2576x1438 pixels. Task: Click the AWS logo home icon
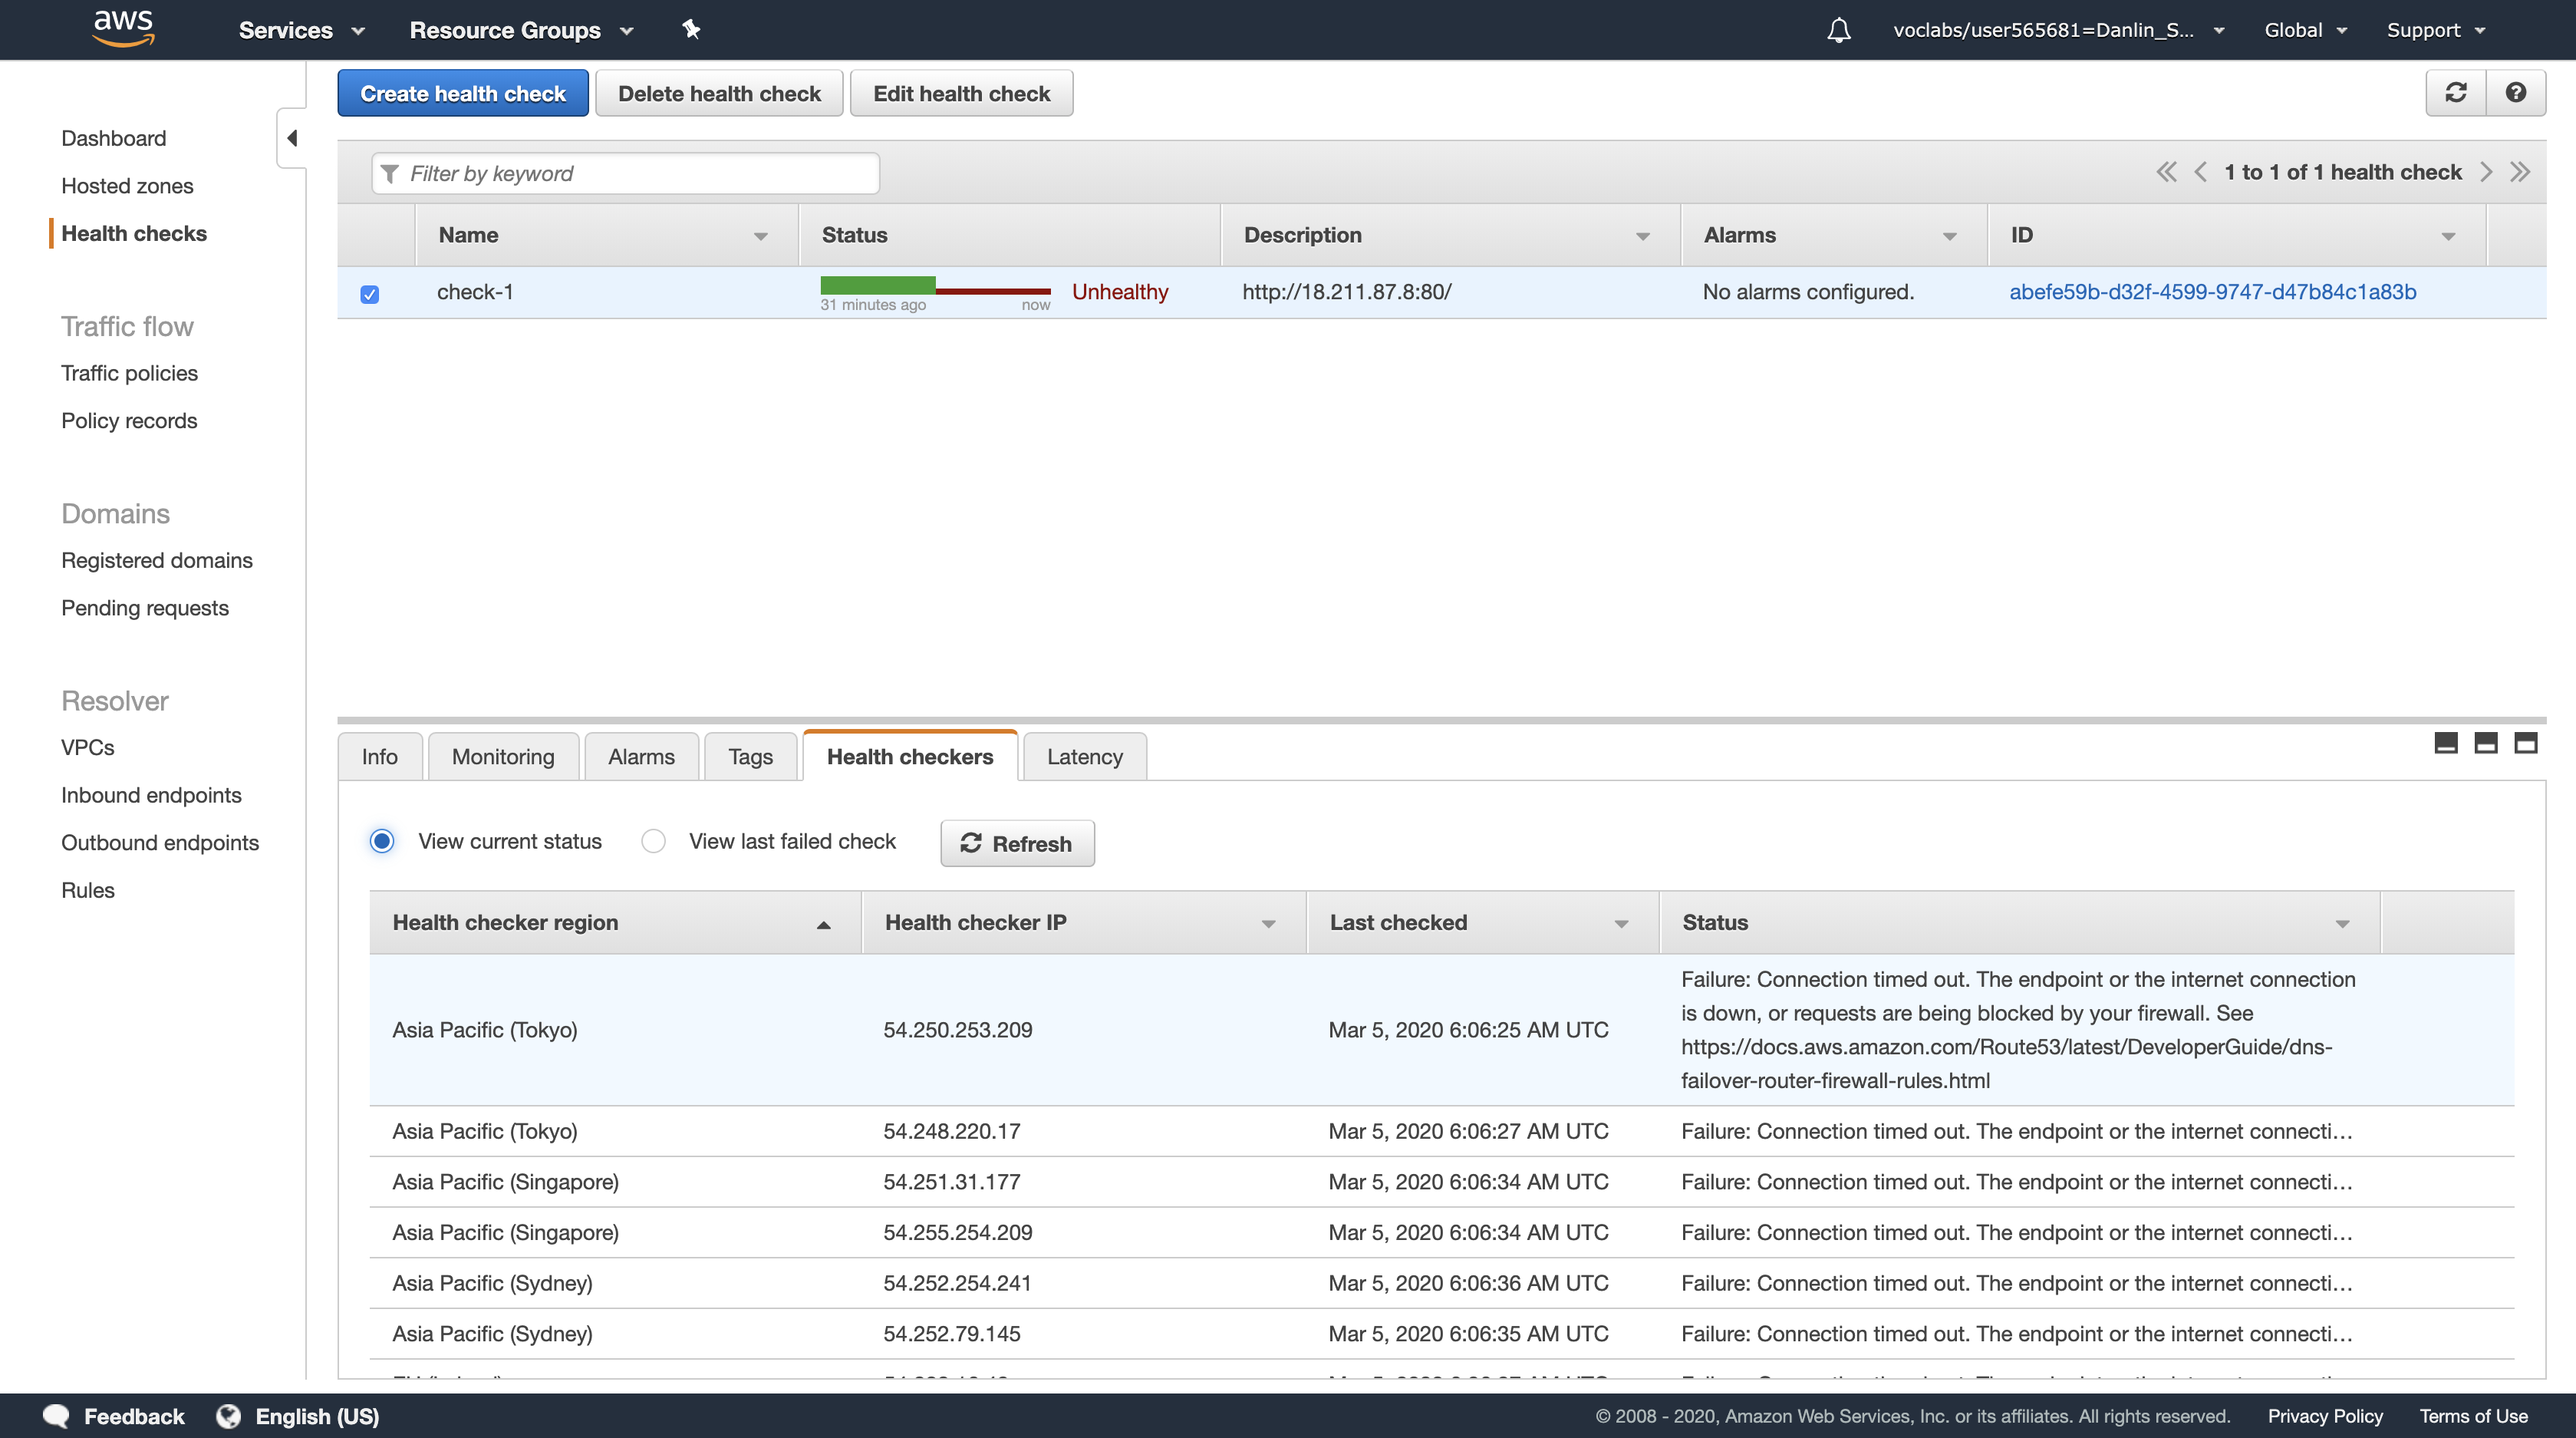point(123,28)
